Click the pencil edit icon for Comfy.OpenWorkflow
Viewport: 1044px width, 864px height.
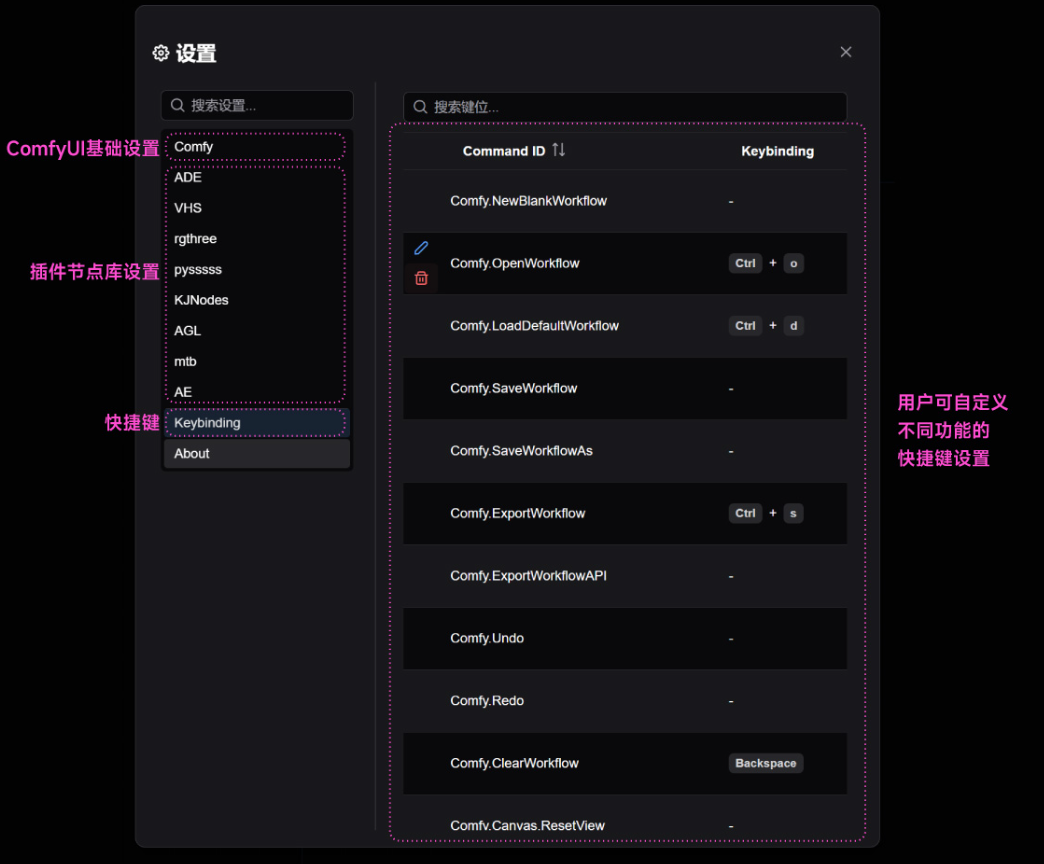click(421, 248)
